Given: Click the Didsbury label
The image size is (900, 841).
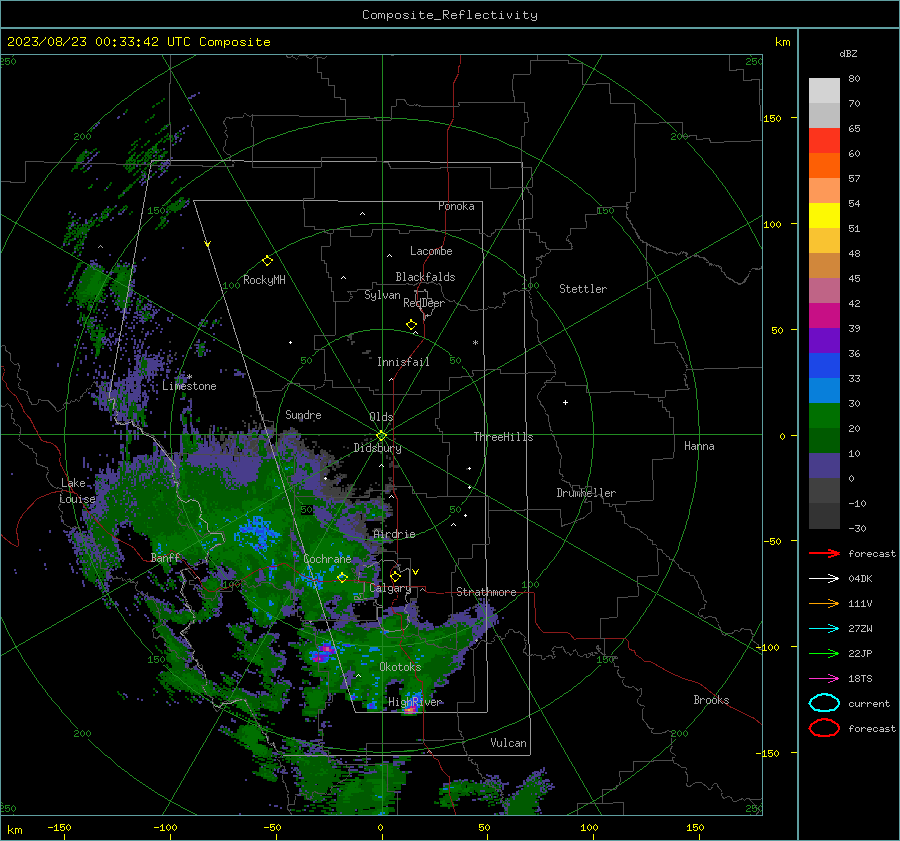Looking at the screenshot, I should 377,448.
